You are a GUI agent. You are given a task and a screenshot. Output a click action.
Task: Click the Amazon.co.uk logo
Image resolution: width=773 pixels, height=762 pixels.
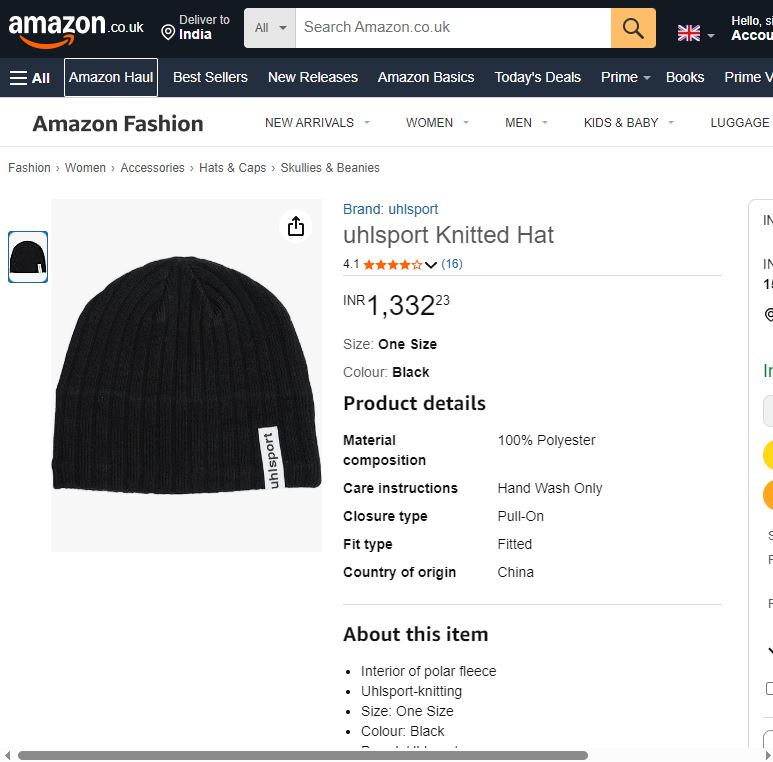point(76,28)
